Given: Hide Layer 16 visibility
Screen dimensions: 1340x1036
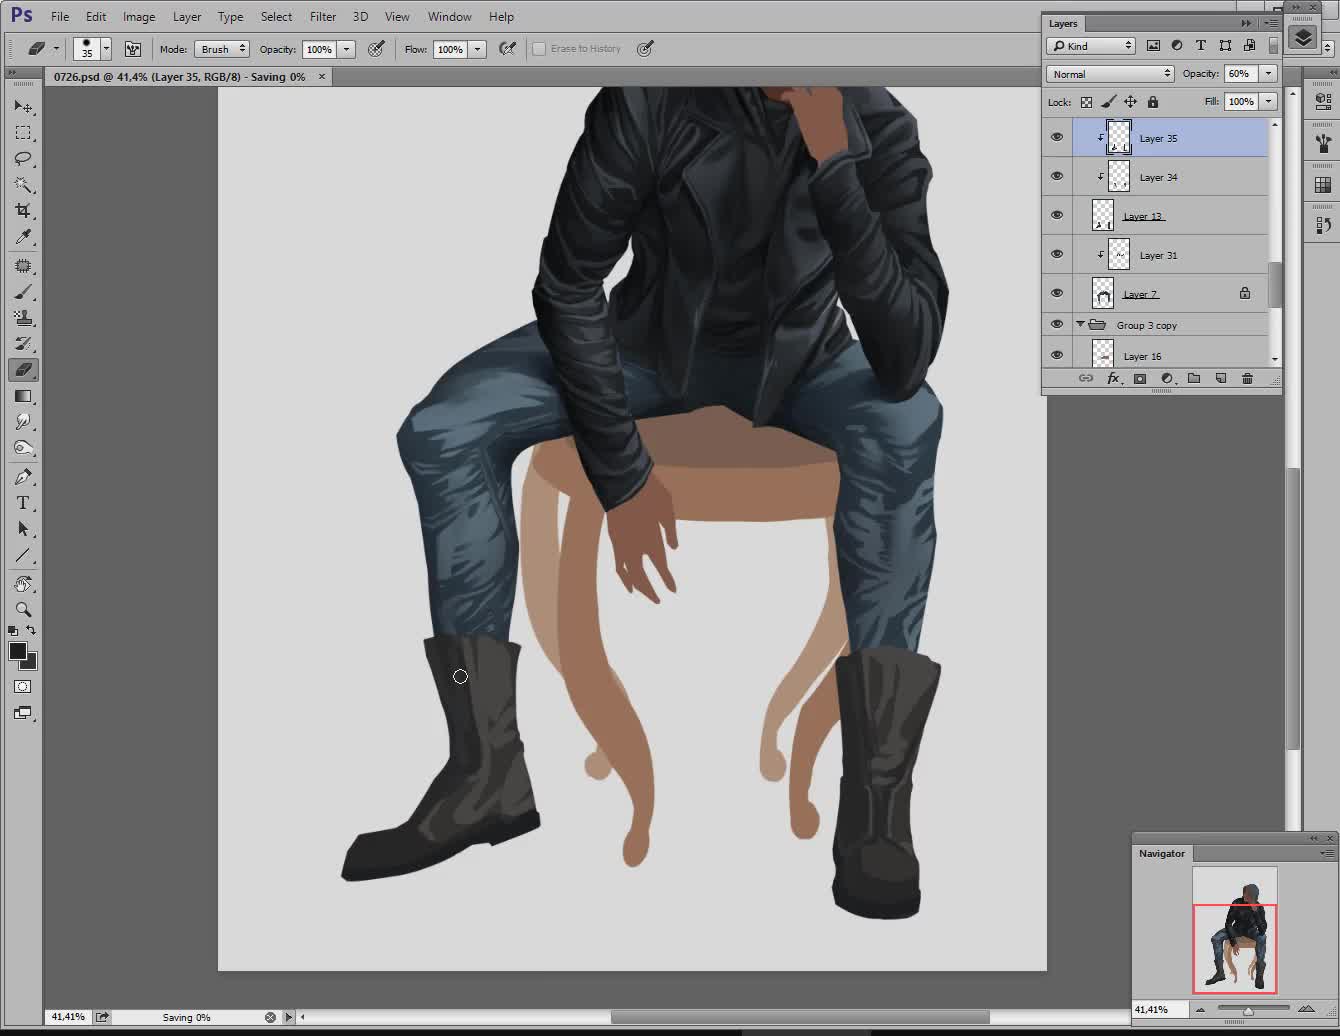Looking at the screenshot, I should pyautogui.click(x=1057, y=355).
